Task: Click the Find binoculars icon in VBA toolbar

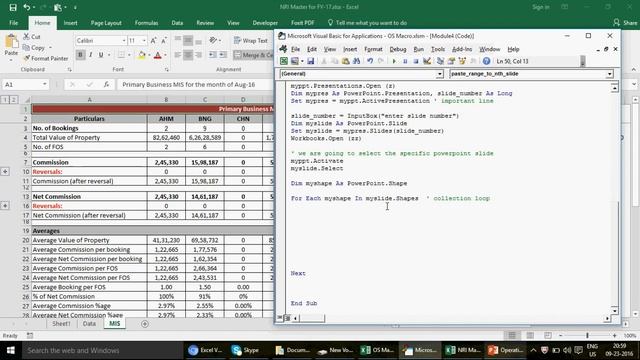Action: pos(356,61)
